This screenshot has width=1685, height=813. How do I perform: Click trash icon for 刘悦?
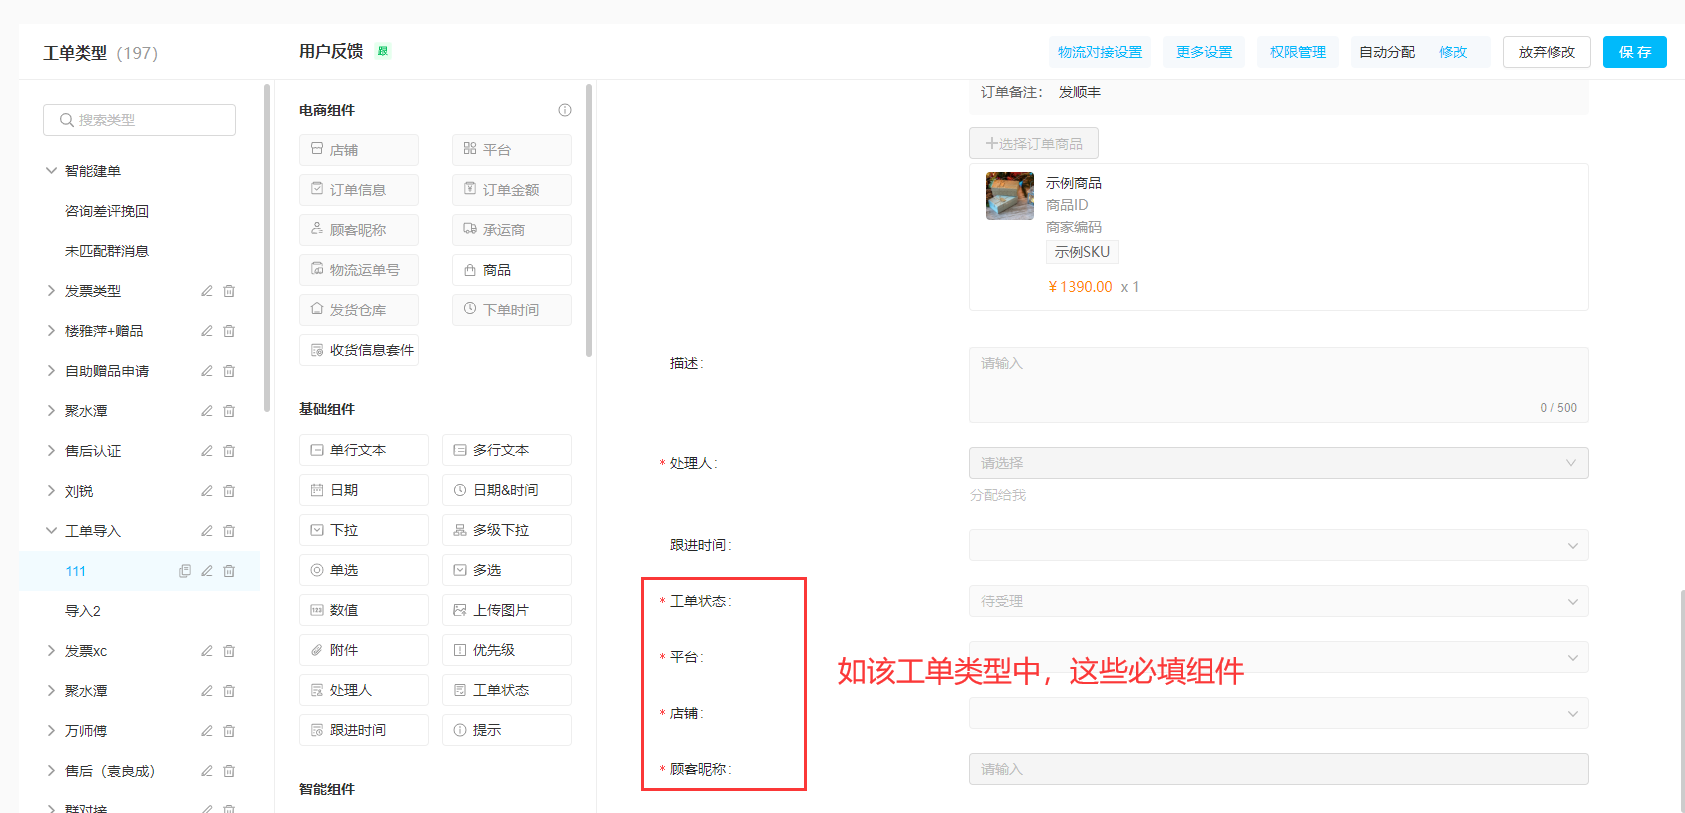click(x=229, y=491)
